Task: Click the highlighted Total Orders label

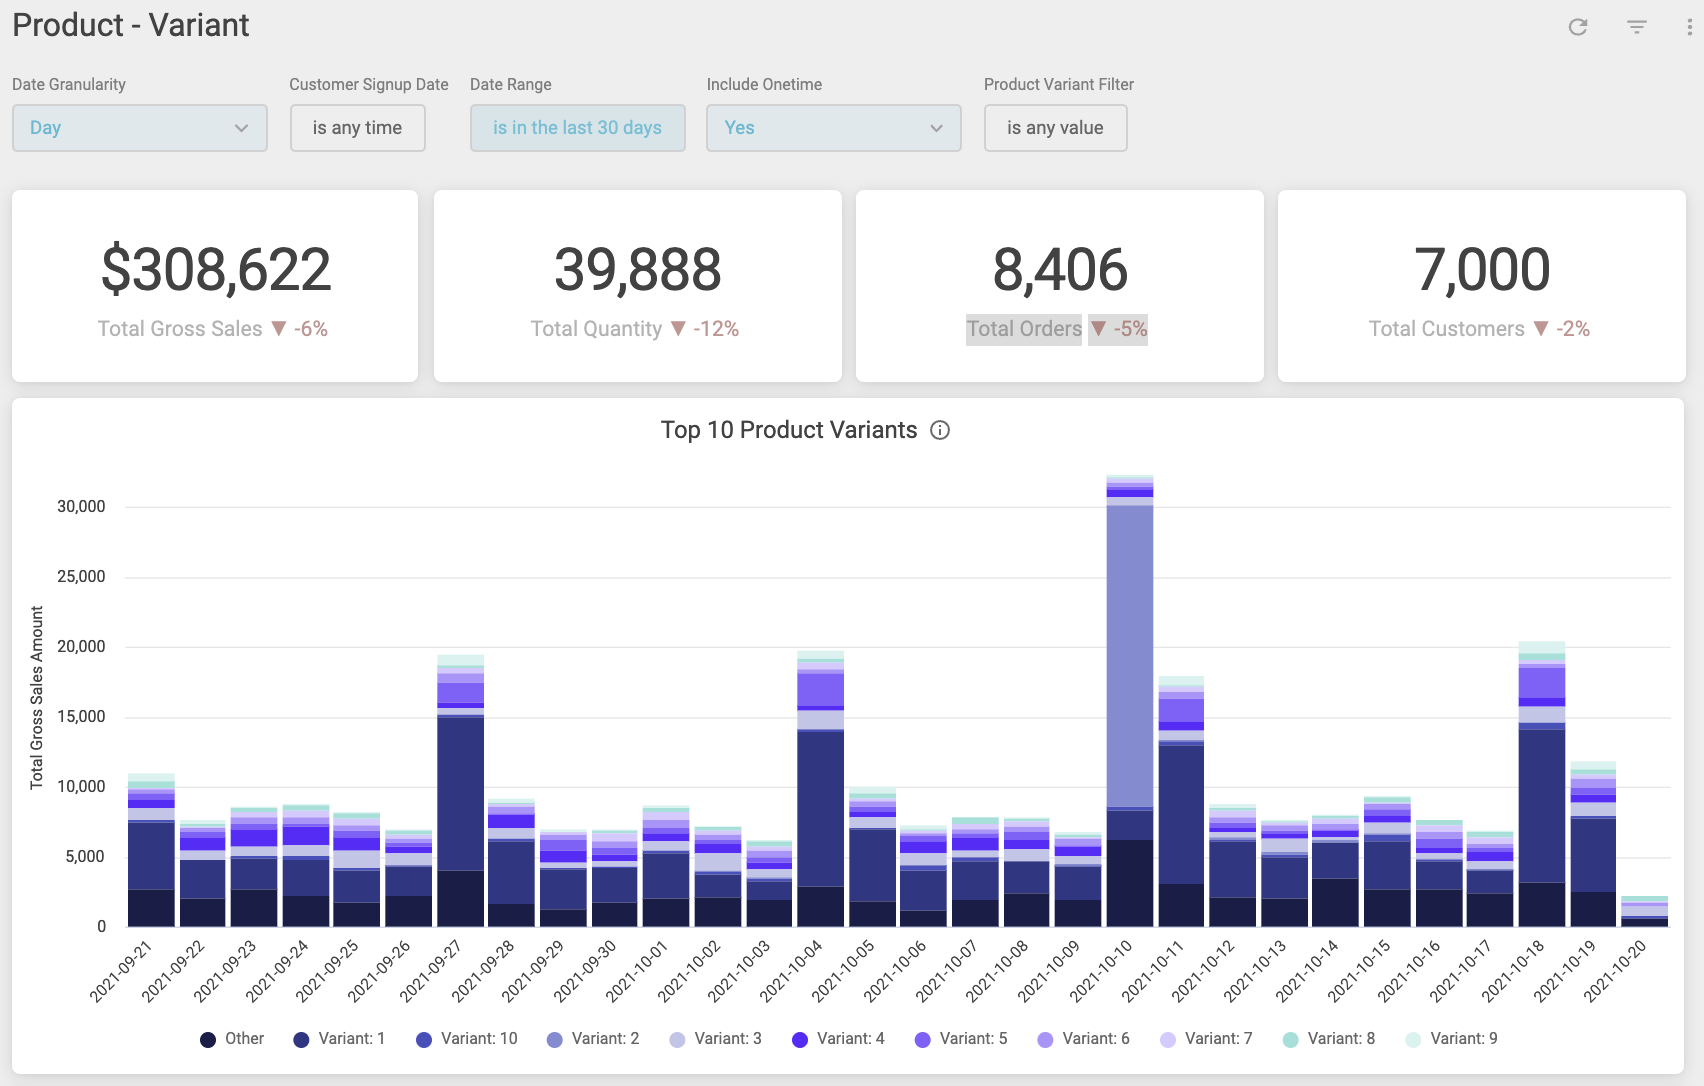Action: tap(1023, 328)
